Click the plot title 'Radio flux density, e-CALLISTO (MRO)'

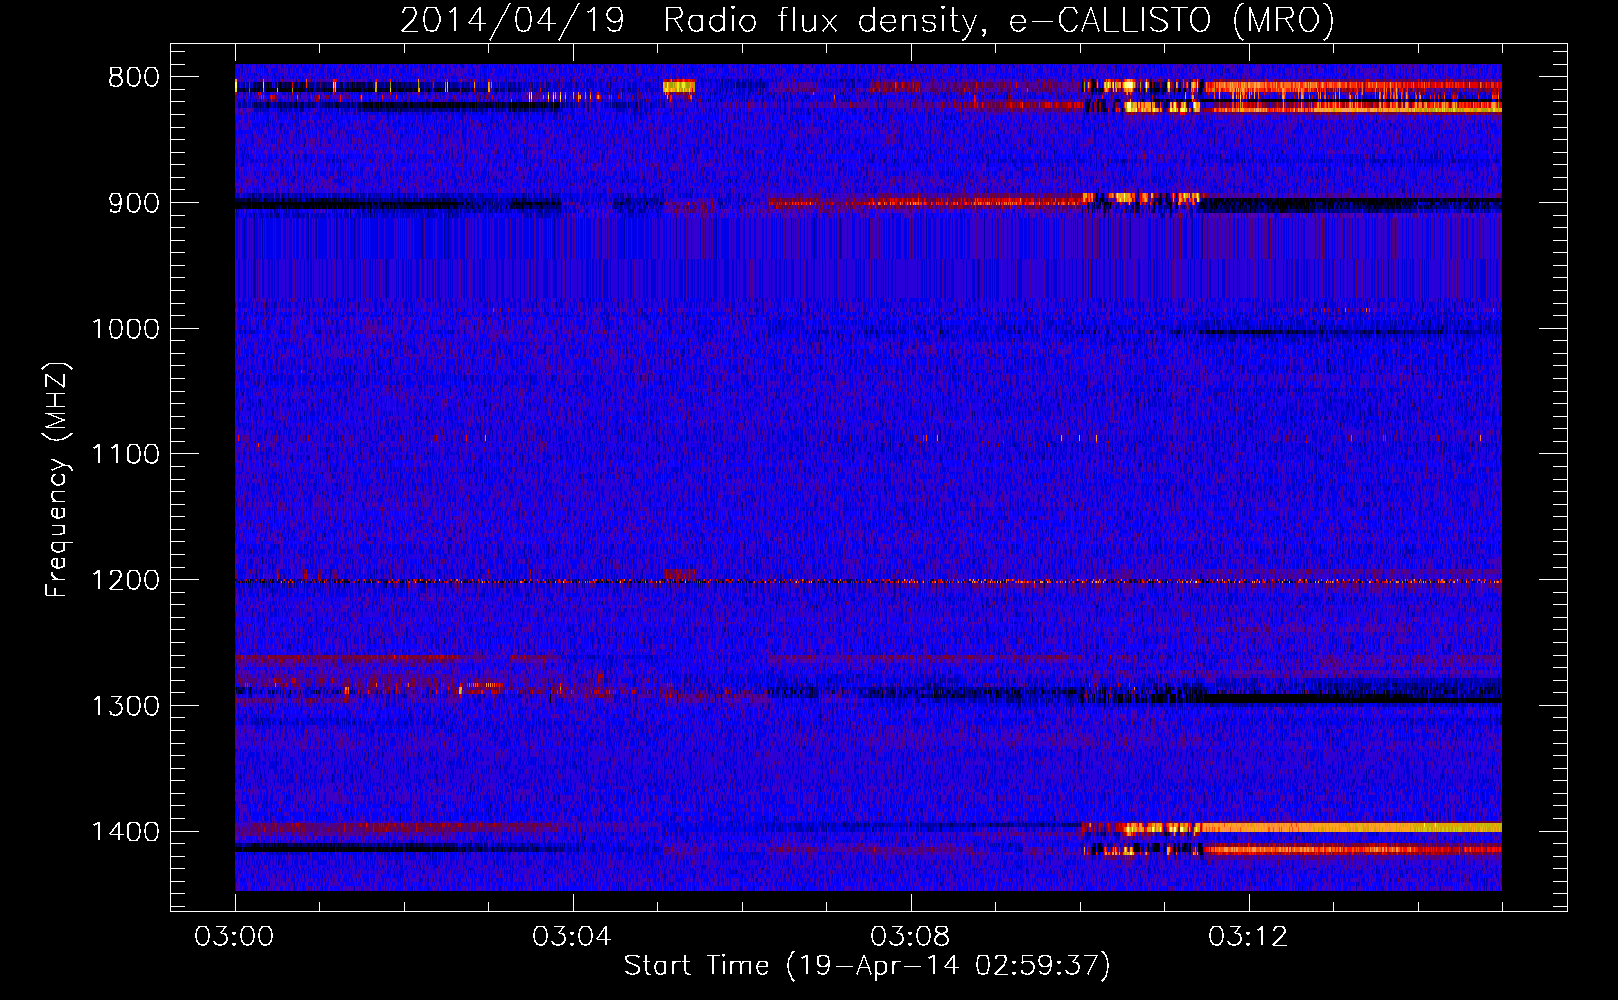point(999,20)
